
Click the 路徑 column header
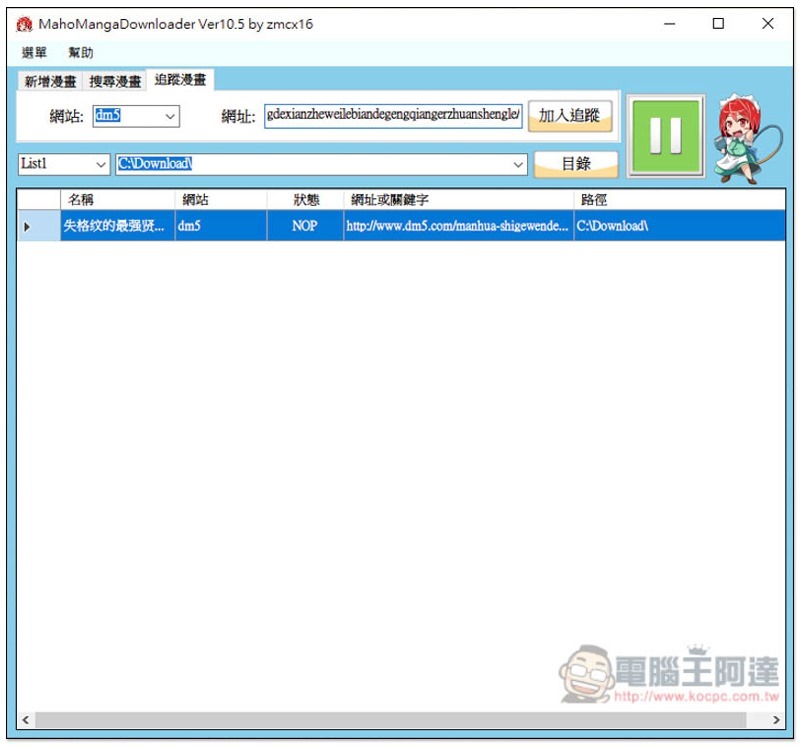[x=680, y=200]
